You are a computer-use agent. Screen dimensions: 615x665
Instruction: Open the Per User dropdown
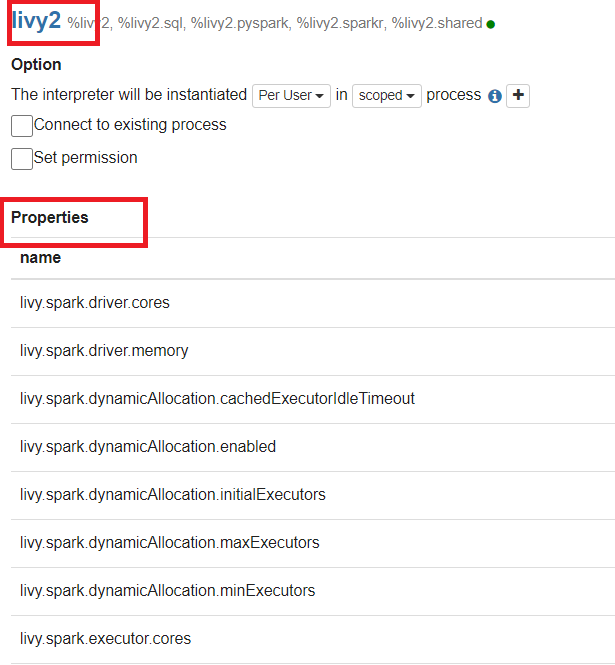[x=291, y=96]
